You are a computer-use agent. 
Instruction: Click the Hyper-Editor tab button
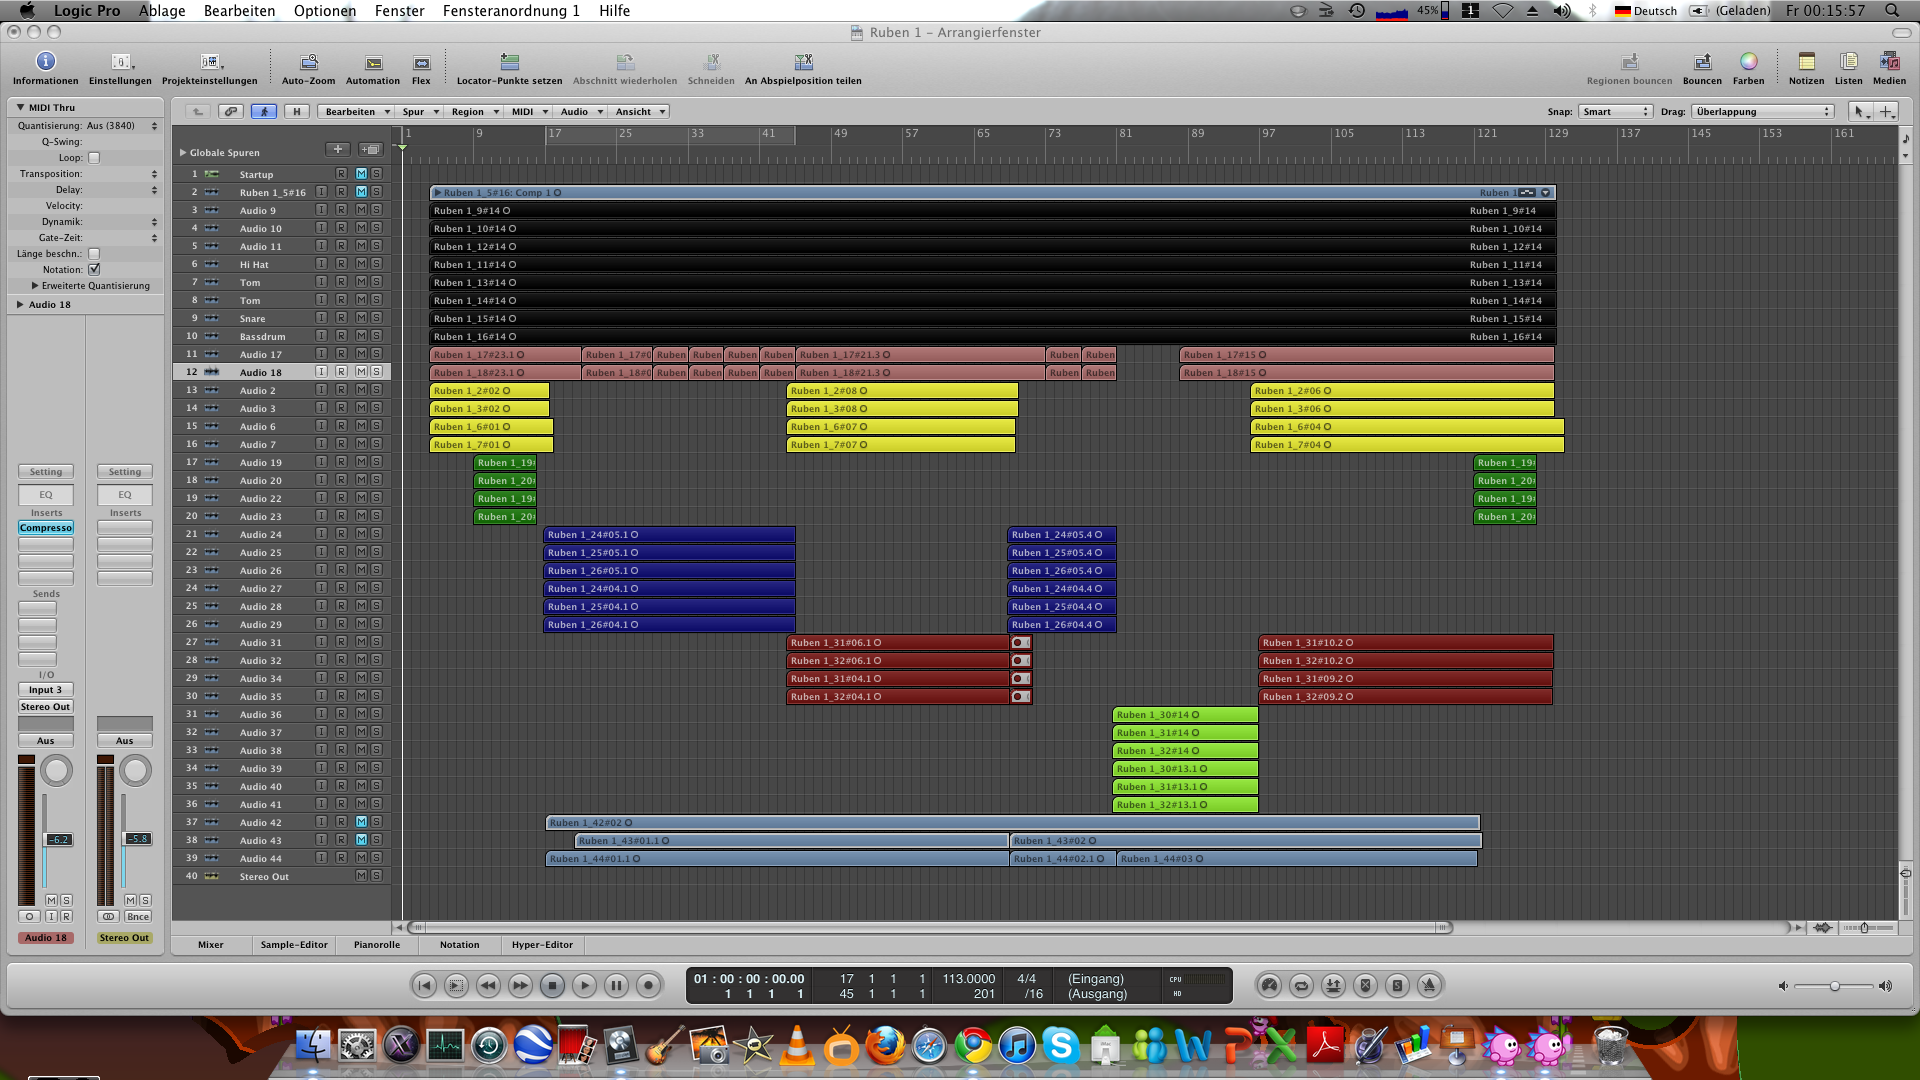click(542, 945)
